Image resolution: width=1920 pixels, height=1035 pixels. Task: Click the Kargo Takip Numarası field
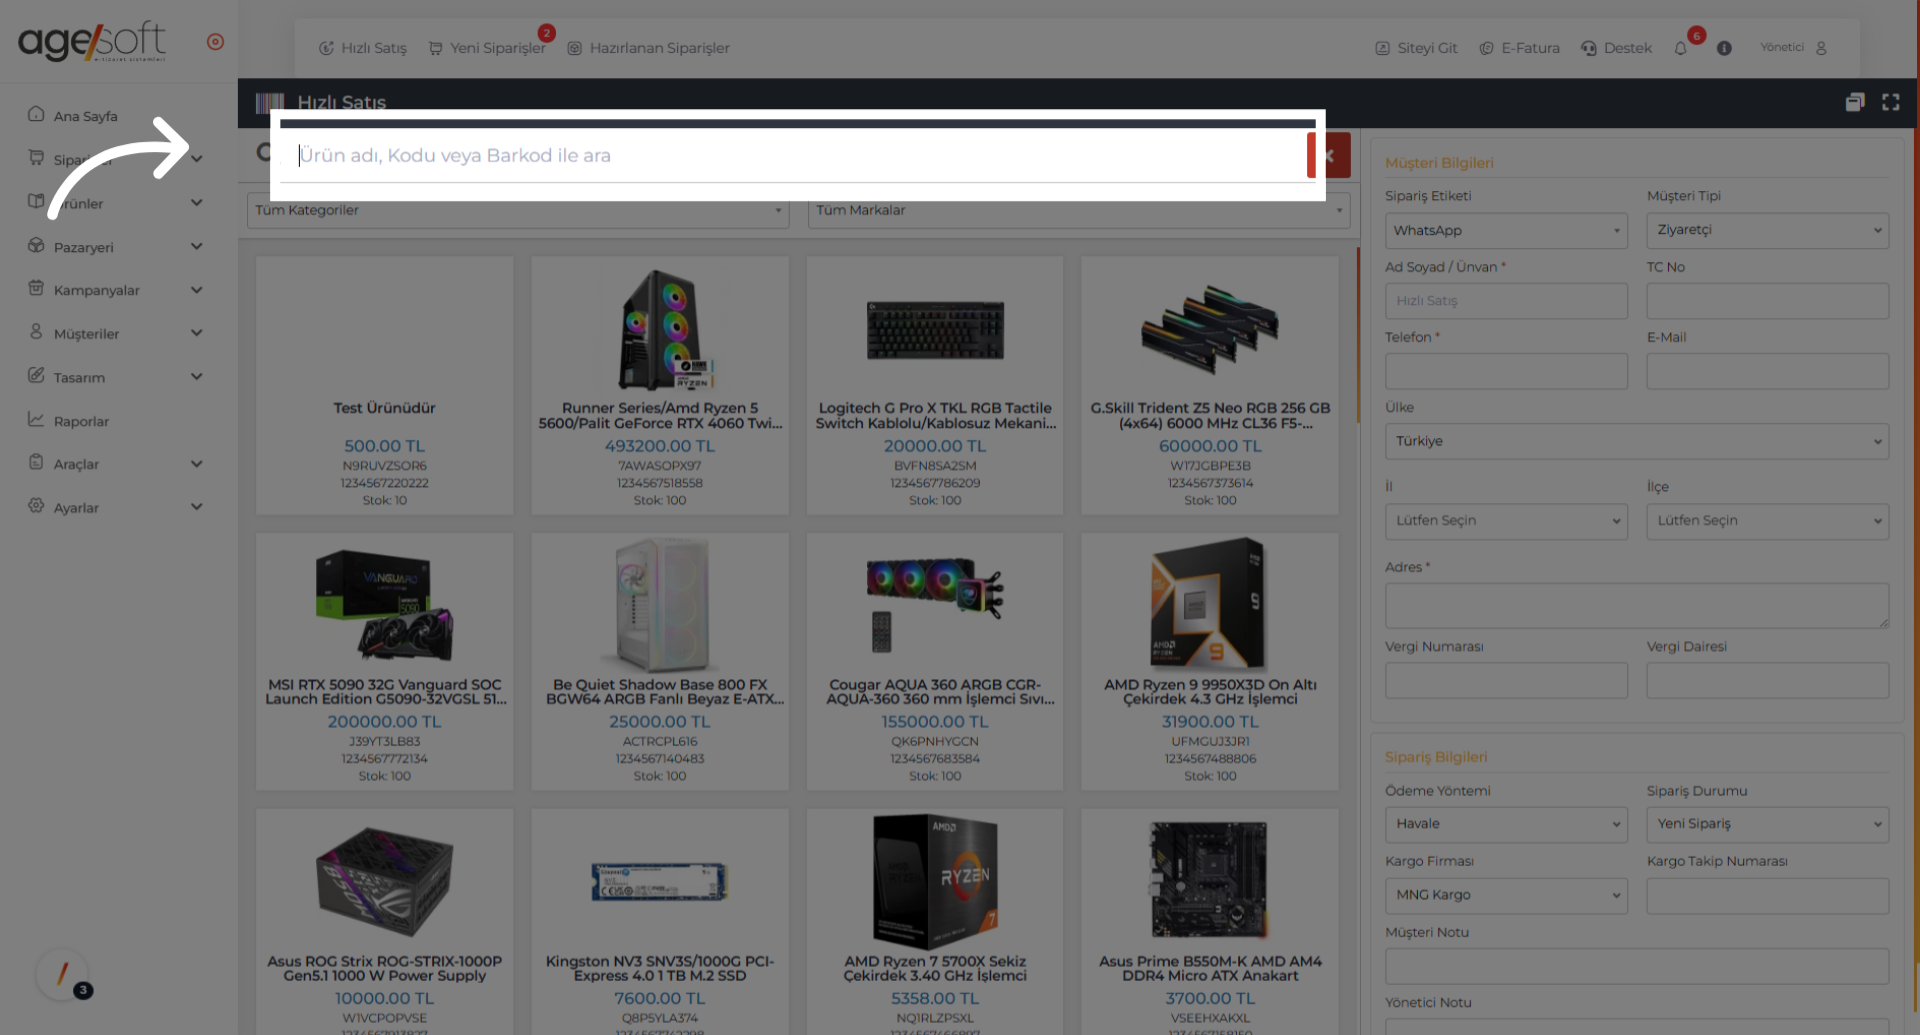coord(1768,896)
